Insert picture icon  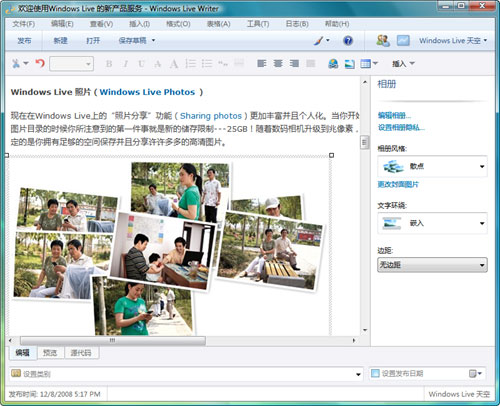point(349,63)
